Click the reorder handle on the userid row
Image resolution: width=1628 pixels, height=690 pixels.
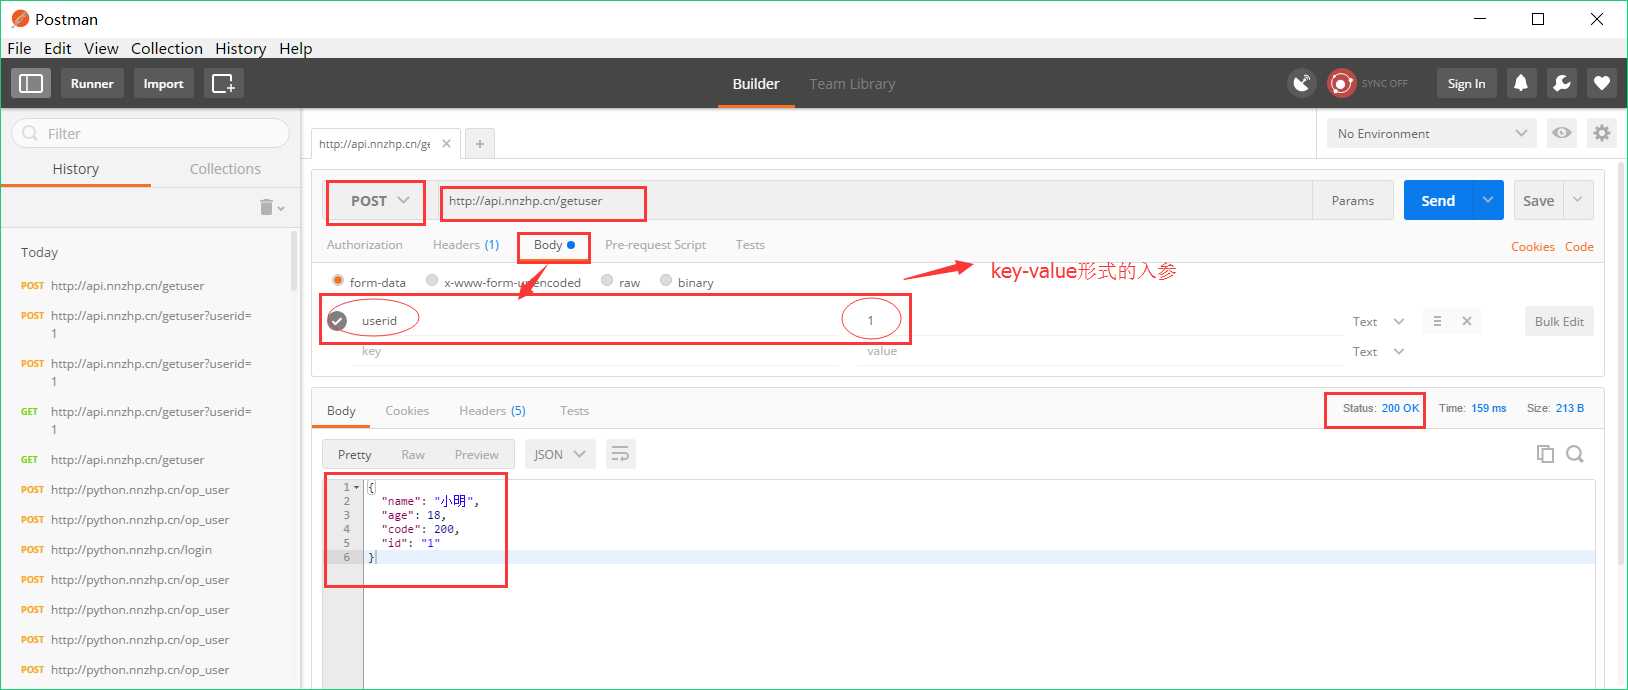pyautogui.click(x=1437, y=321)
